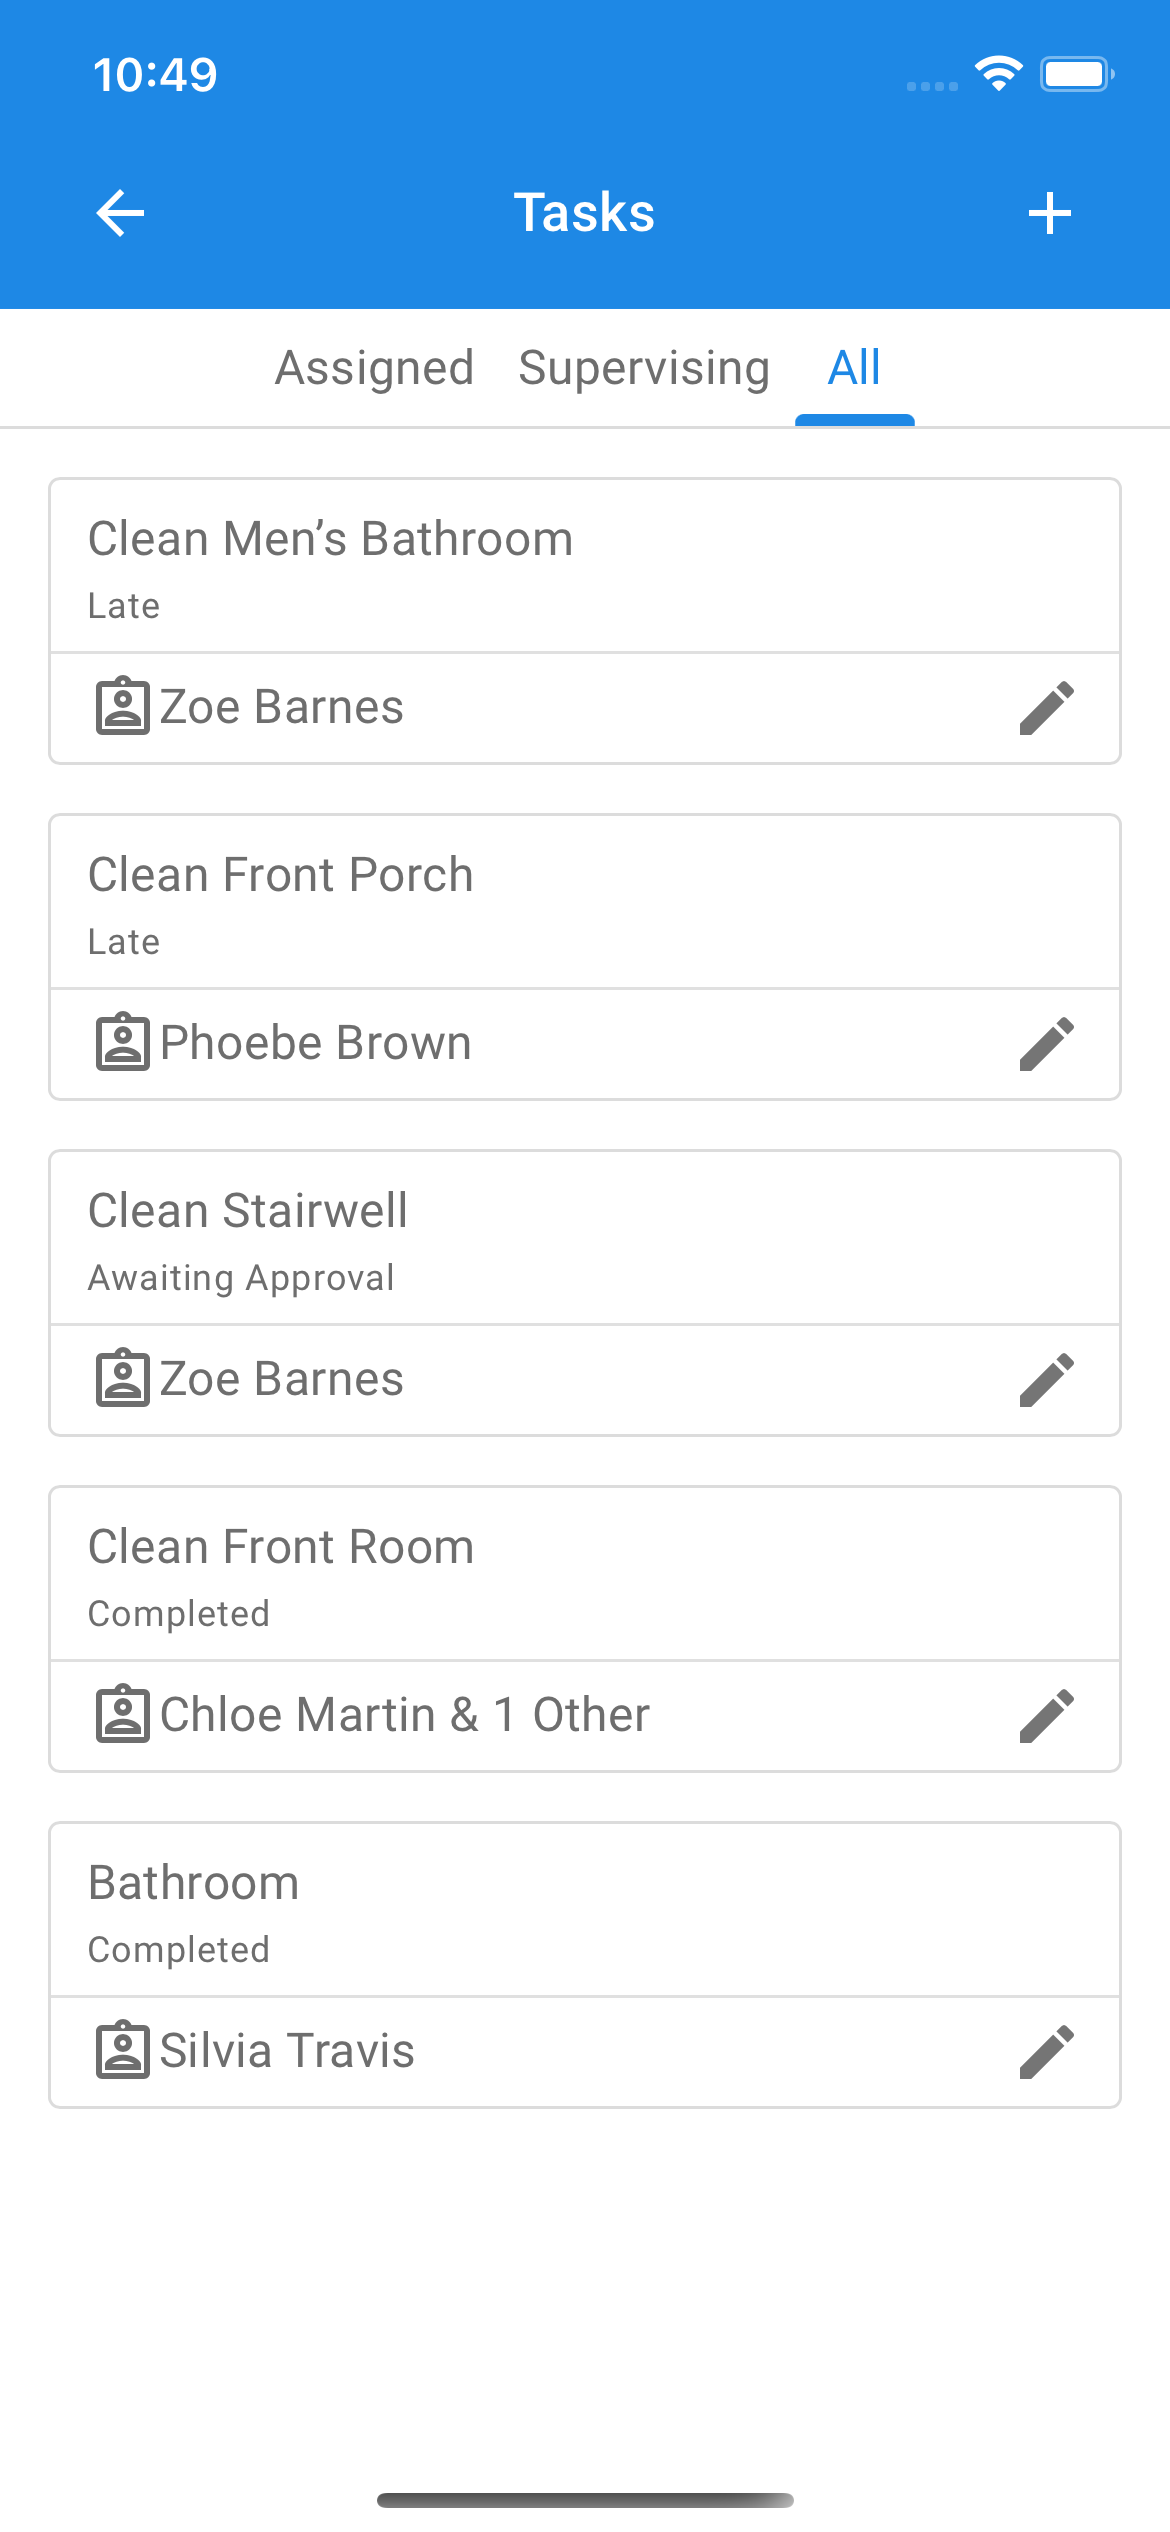Open the Clean Front Room task

tap(280, 1548)
